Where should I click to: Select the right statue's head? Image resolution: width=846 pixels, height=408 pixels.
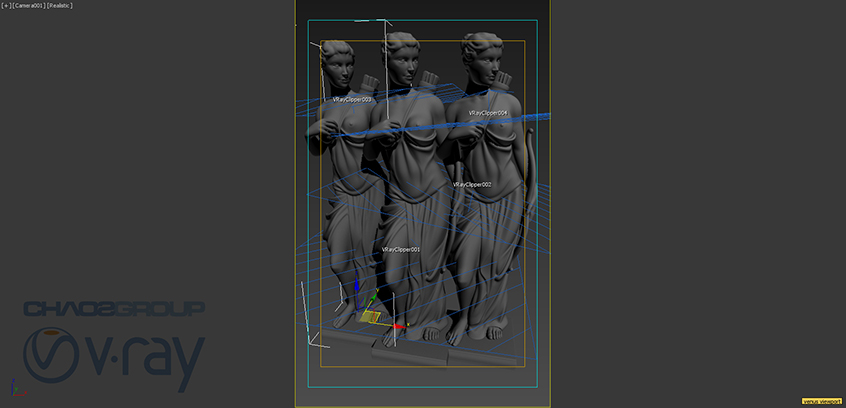[476, 55]
